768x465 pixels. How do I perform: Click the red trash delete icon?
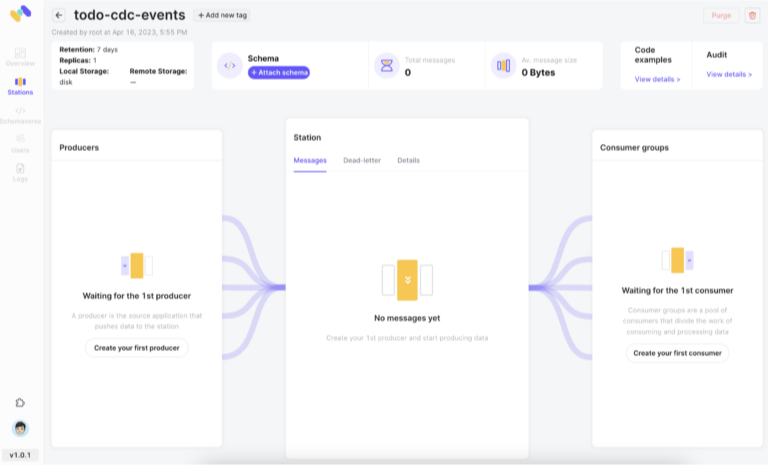pos(753,16)
